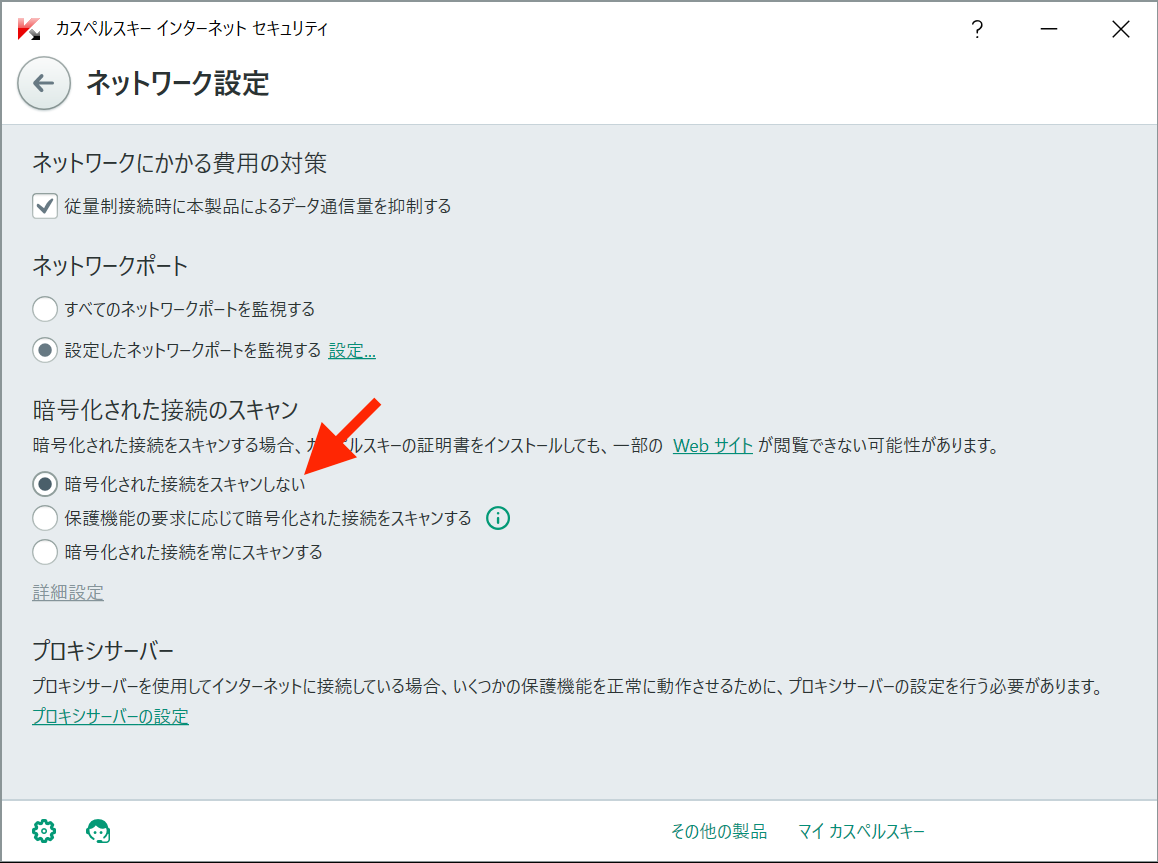Open the 詳細設定 link
1158x863 pixels.
click(x=68, y=592)
